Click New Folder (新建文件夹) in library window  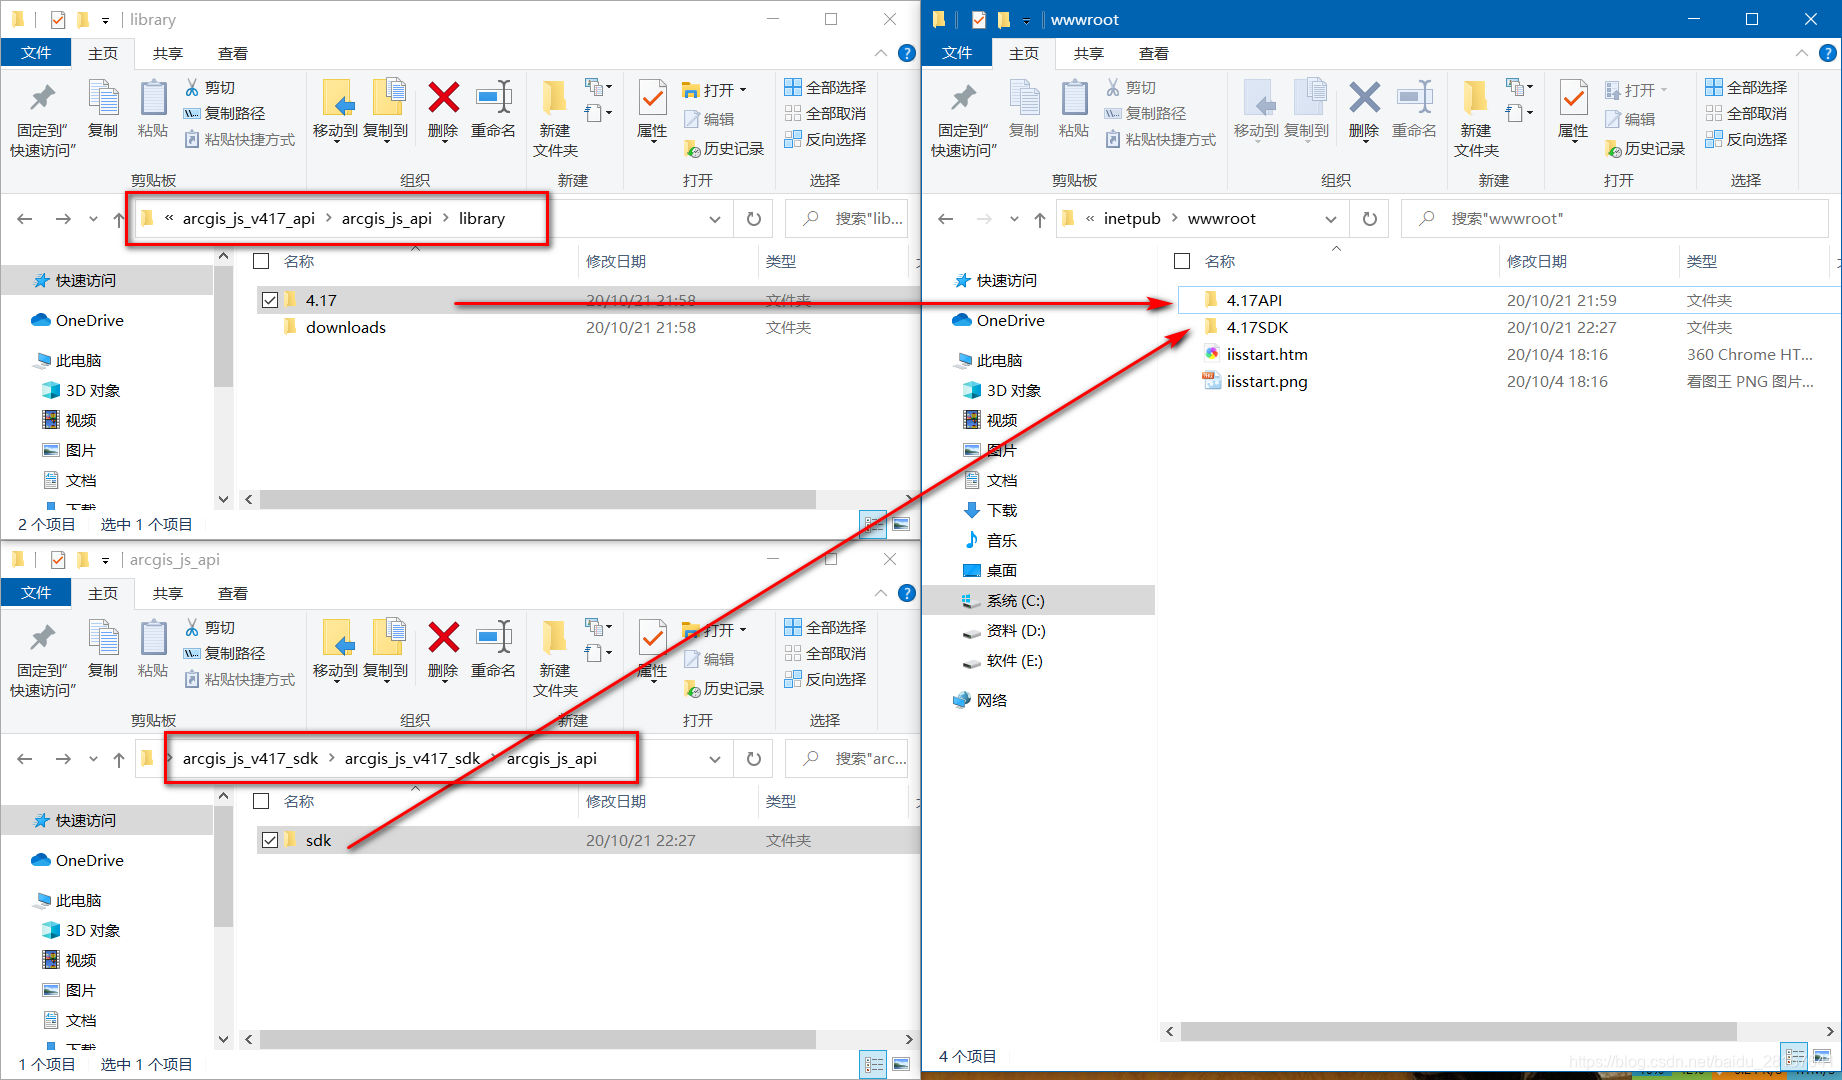coord(555,119)
